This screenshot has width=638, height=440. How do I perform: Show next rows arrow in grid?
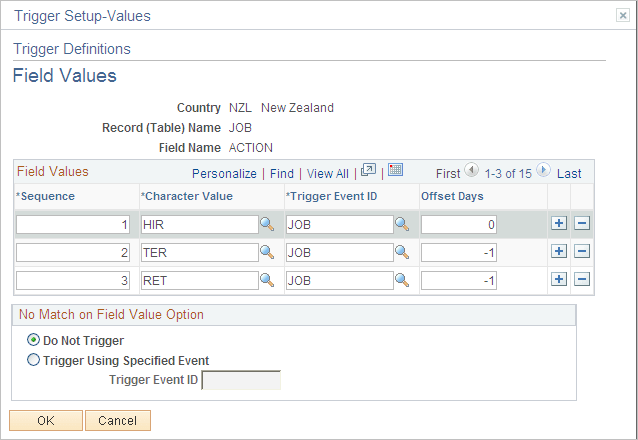(544, 170)
